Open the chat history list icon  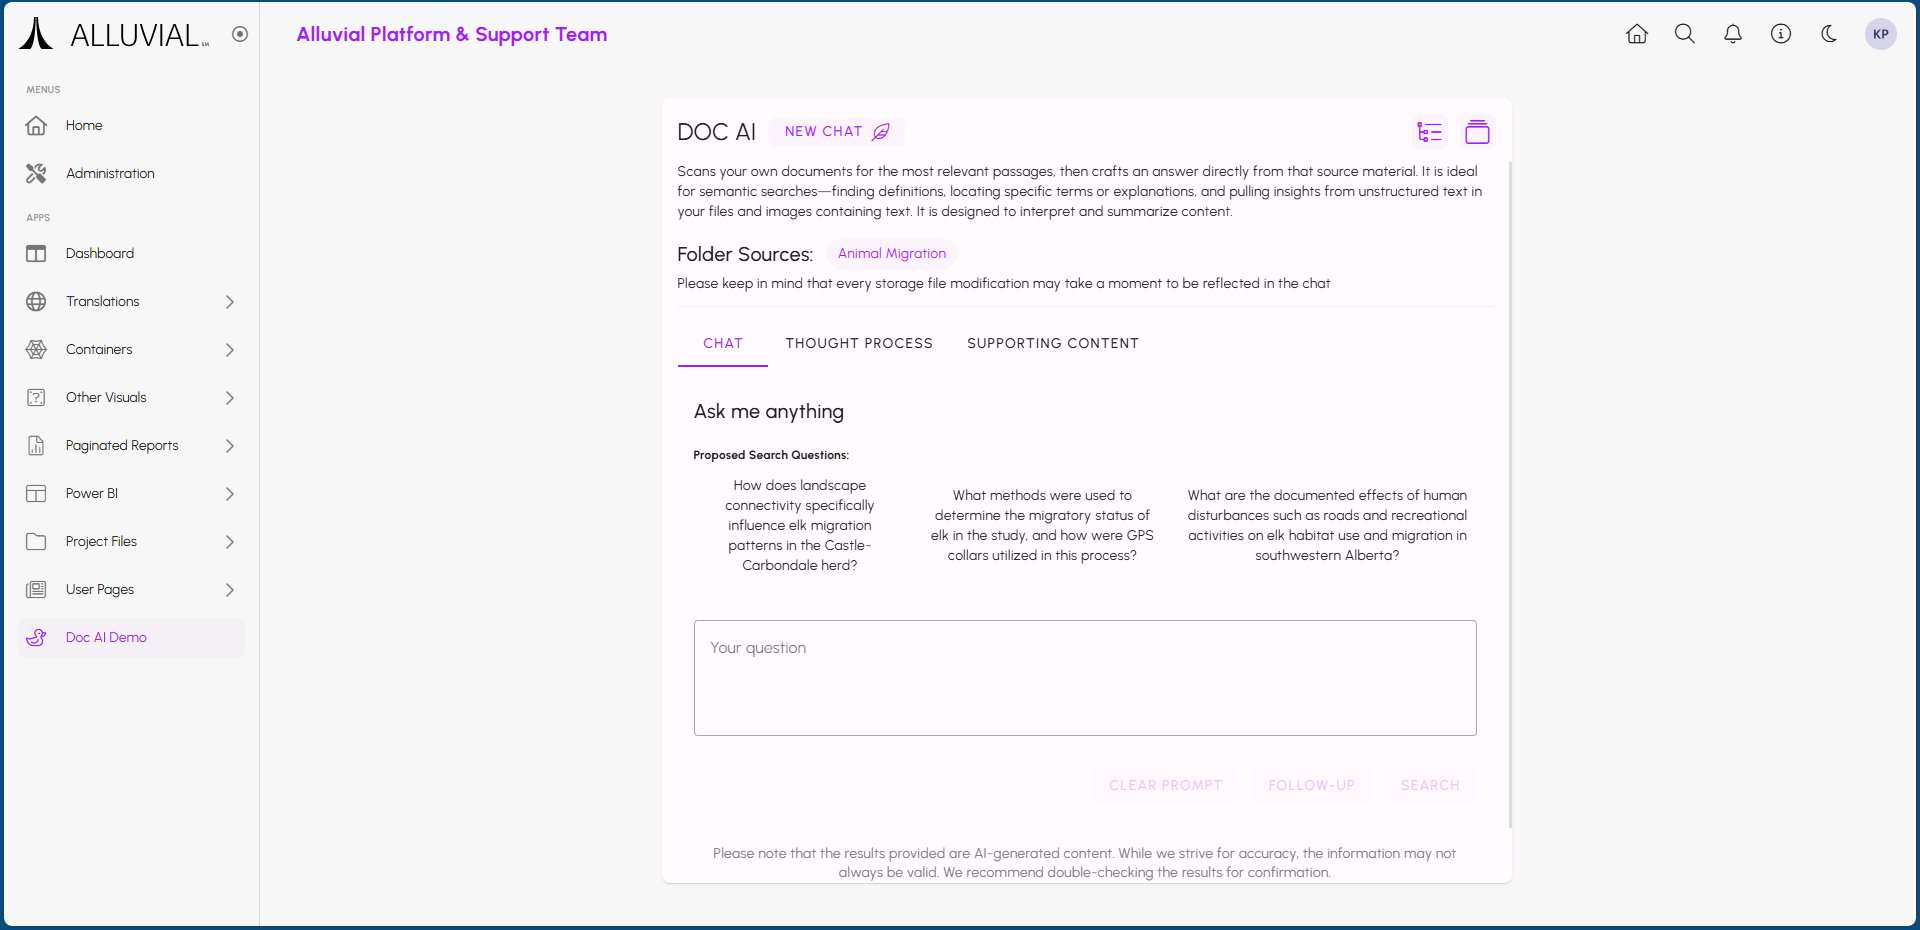coord(1429,132)
